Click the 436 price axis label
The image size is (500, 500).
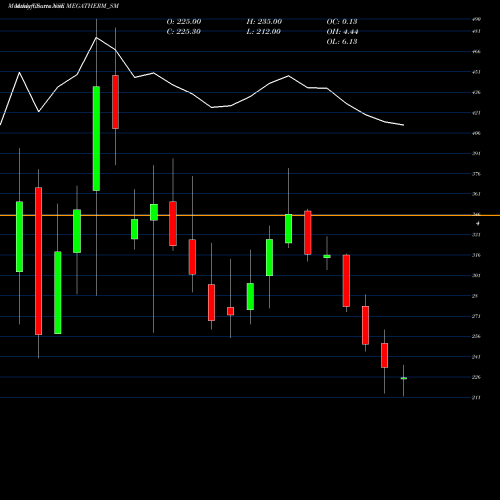pos(476,92)
